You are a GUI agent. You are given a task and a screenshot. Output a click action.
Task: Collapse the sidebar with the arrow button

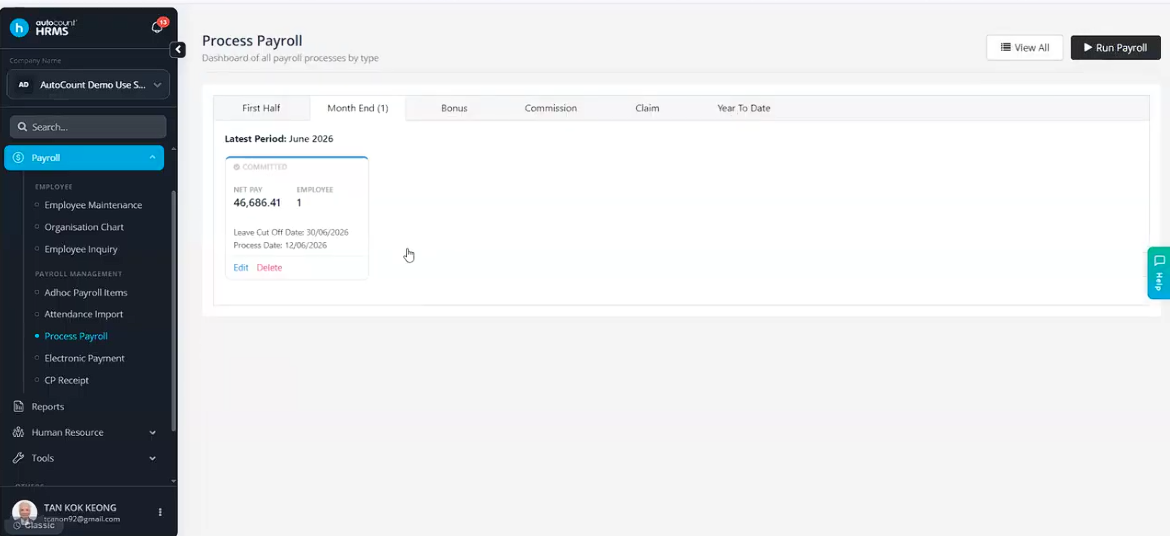click(x=178, y=49)
